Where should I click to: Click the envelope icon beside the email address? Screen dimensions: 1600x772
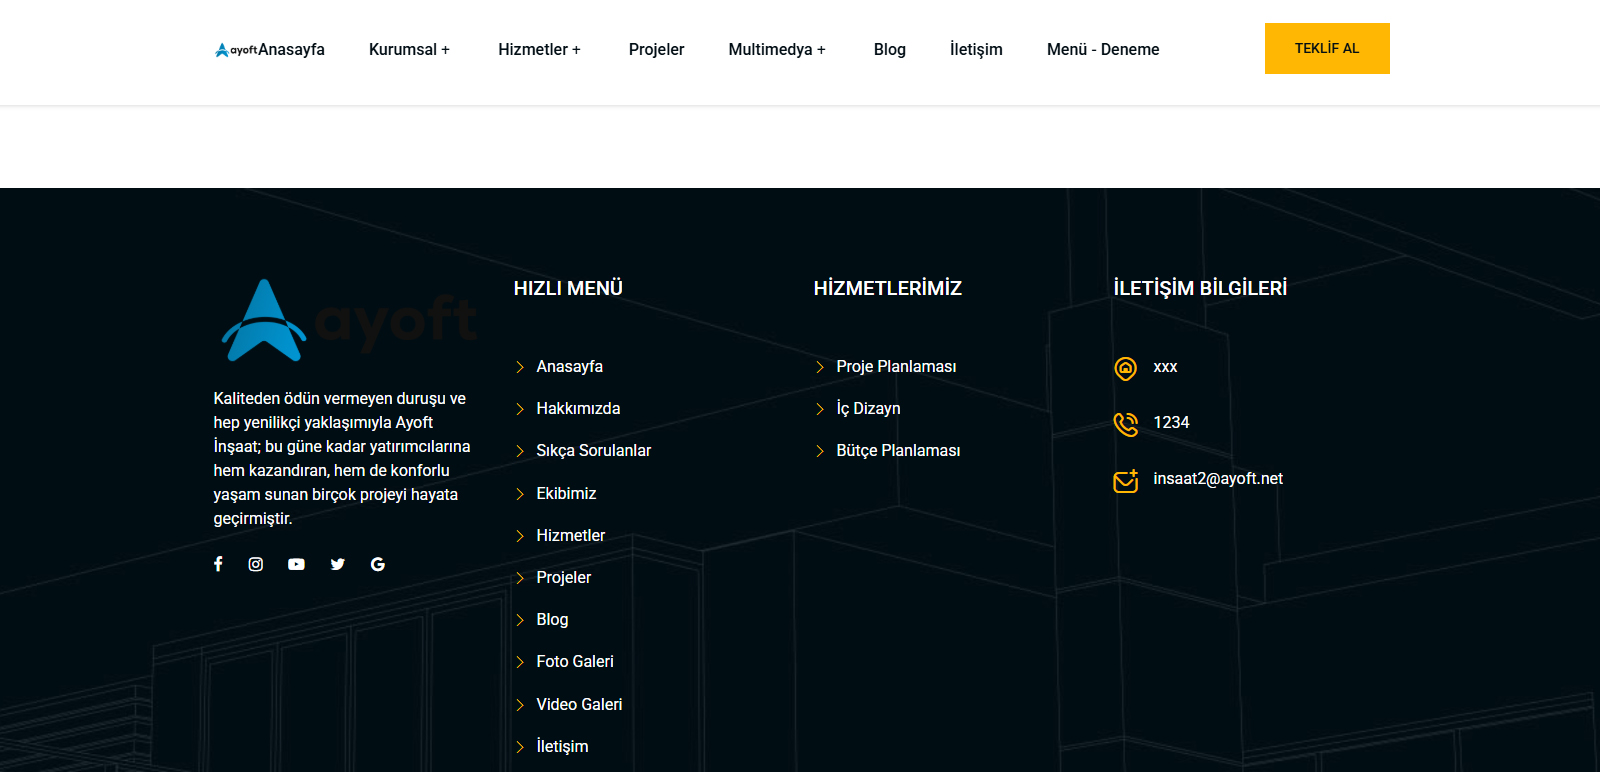[x=1125, y=481]
